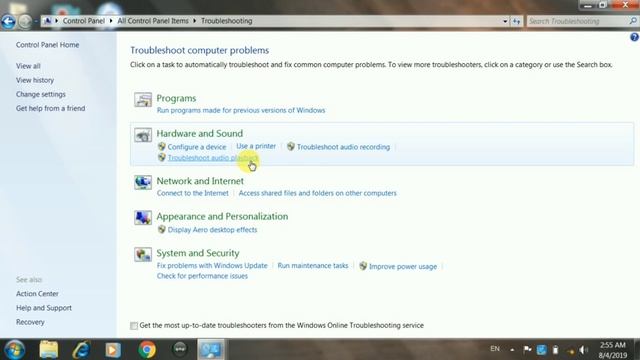Click the active Control Panel taskbar icon

[x=211, y=350]
